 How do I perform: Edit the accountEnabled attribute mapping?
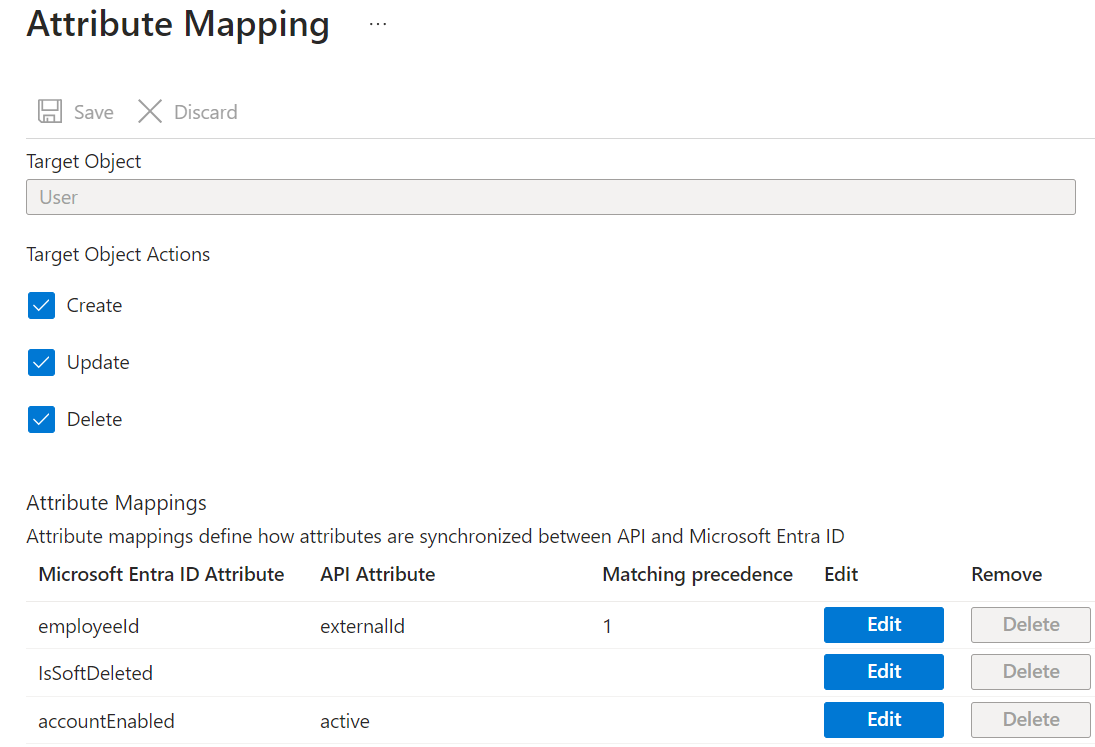883,719
